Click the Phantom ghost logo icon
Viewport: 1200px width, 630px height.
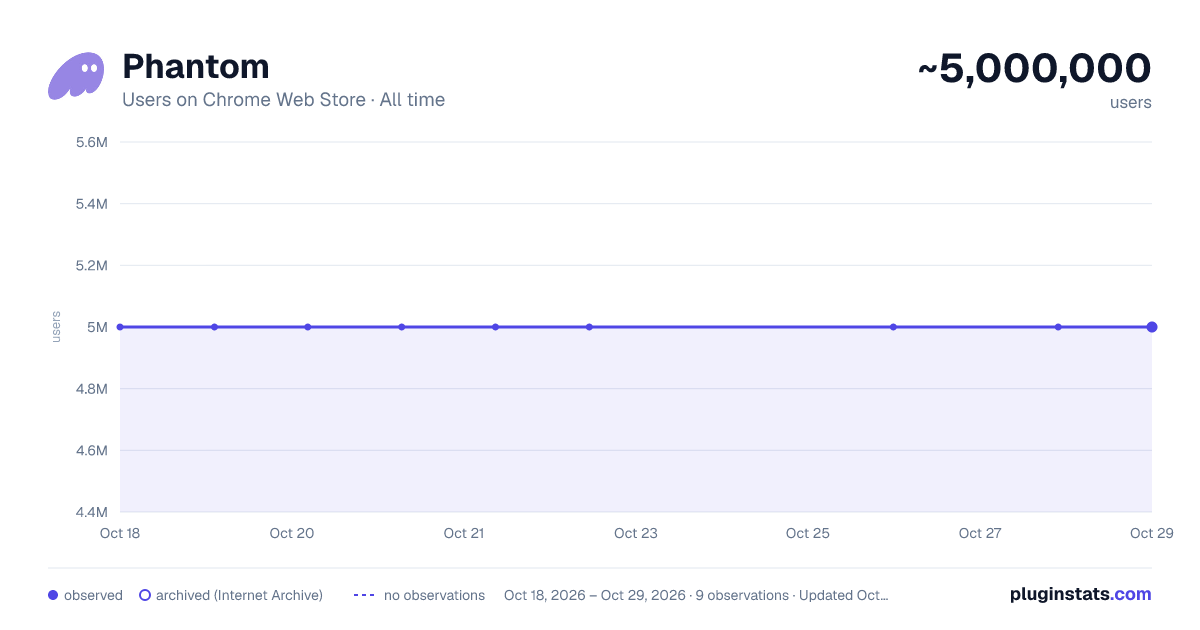click(76, 76)
